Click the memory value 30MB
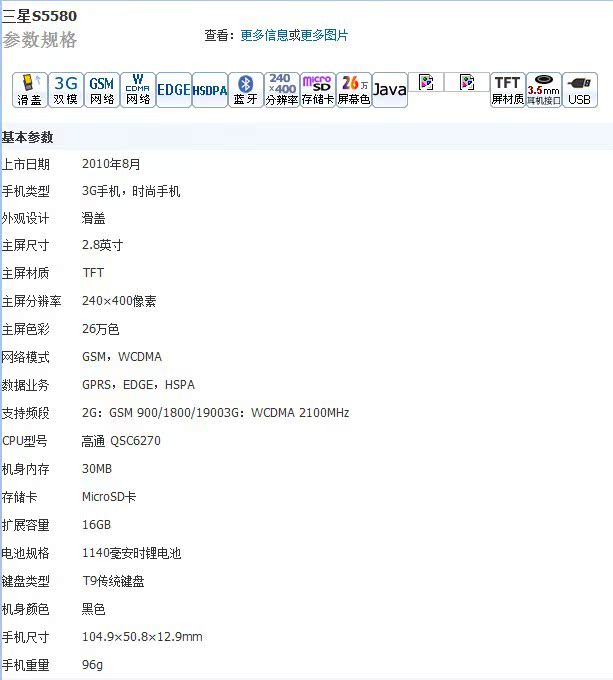Image resolution: width=613 pixels, height=680 pixels. [97, 468]
